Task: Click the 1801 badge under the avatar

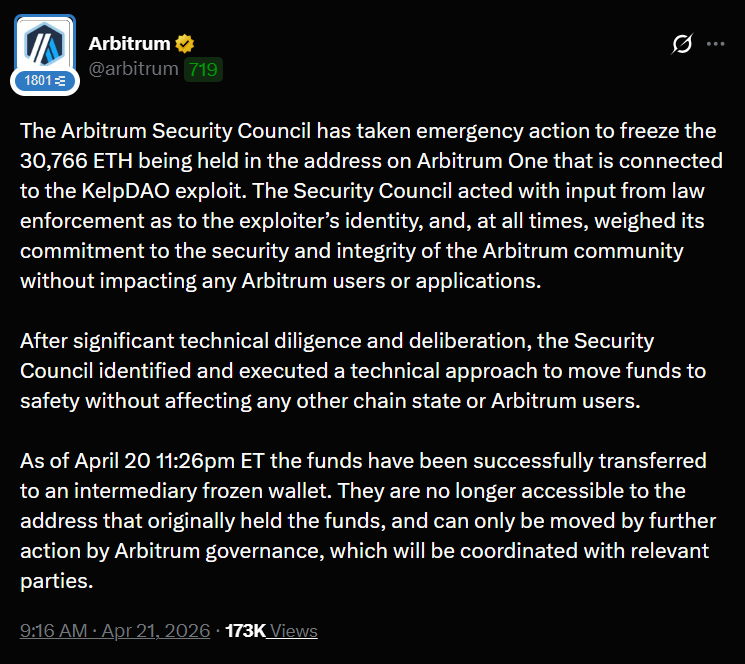Action: point(44,79)
